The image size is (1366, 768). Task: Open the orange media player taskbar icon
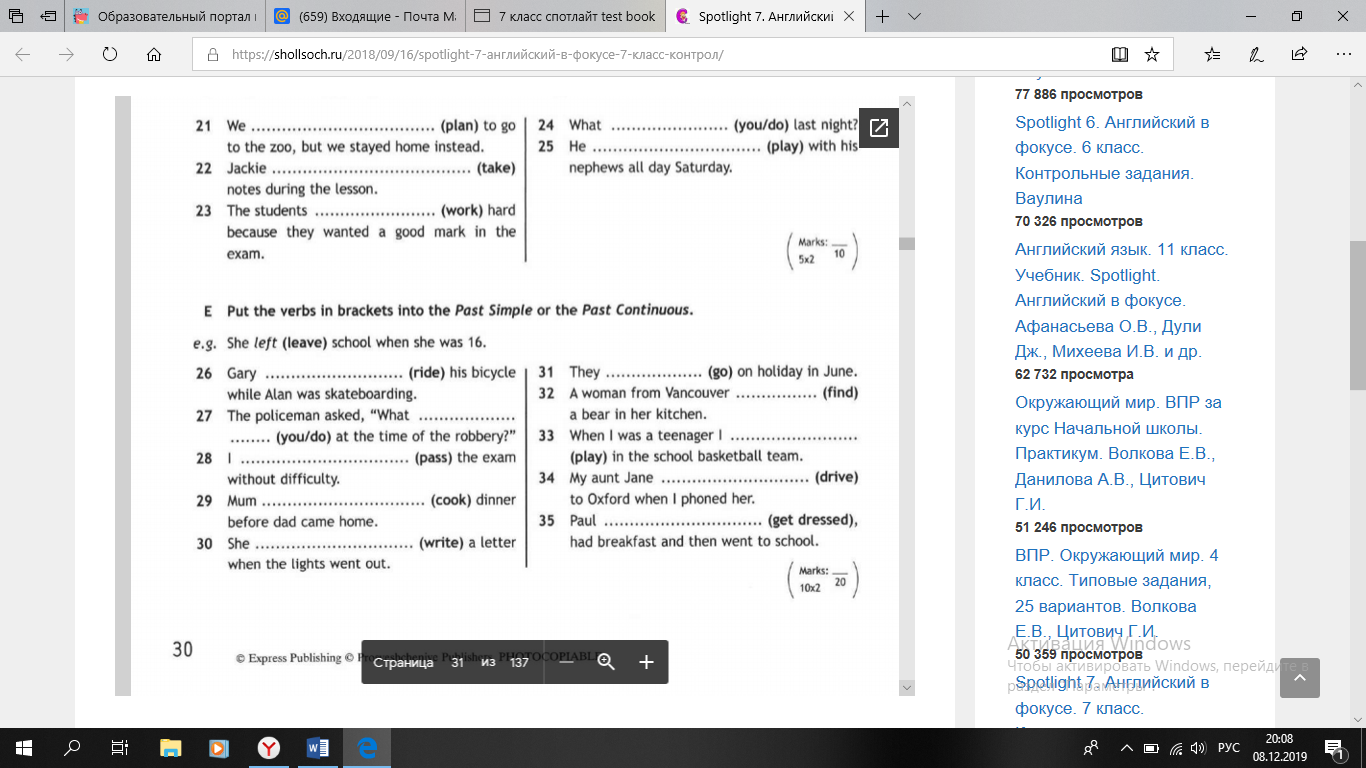(x=219, y=747)
